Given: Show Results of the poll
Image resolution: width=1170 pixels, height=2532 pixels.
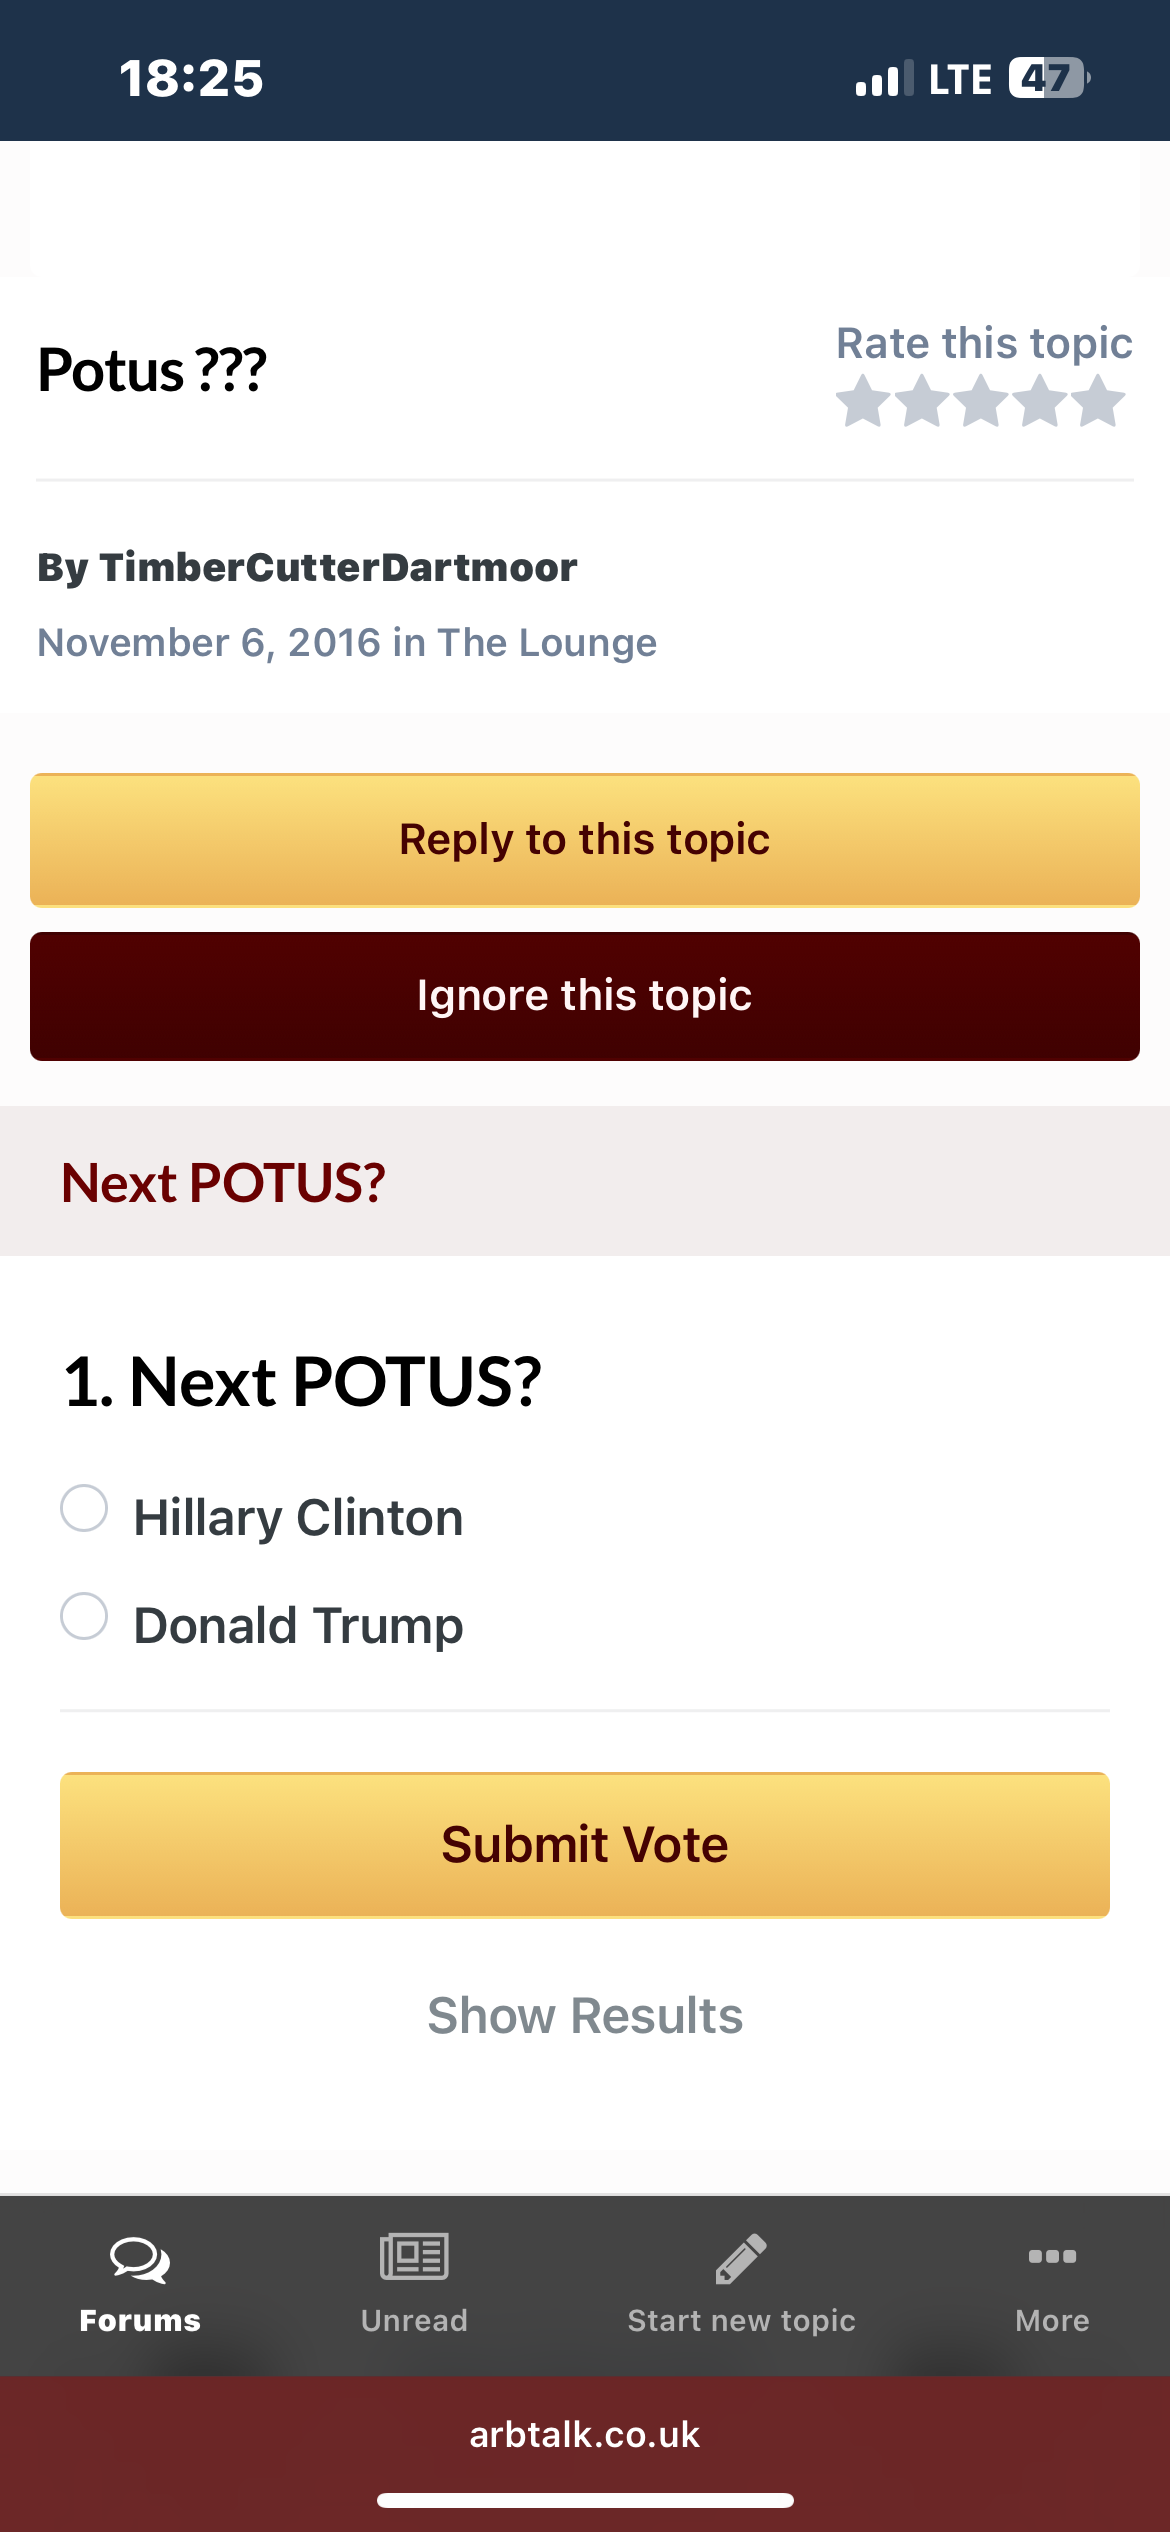Looking at the screenshot, I should [x=585, y=2015].
